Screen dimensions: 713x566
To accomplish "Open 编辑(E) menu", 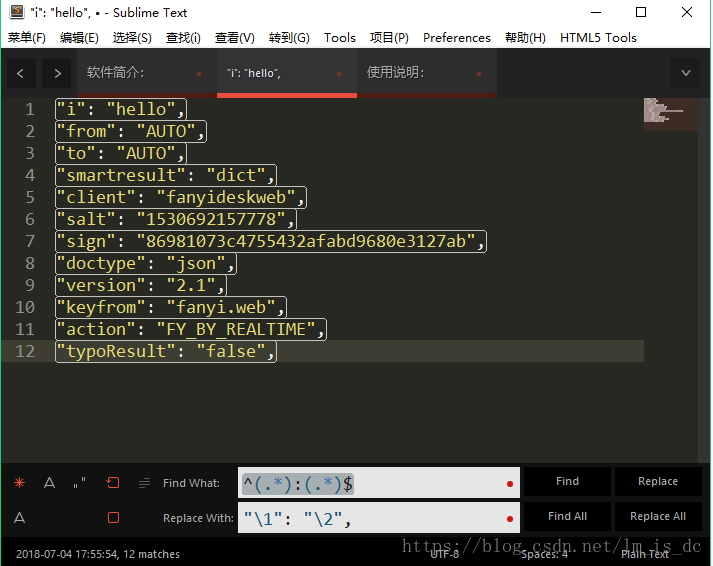I will (x=79, y=37).
